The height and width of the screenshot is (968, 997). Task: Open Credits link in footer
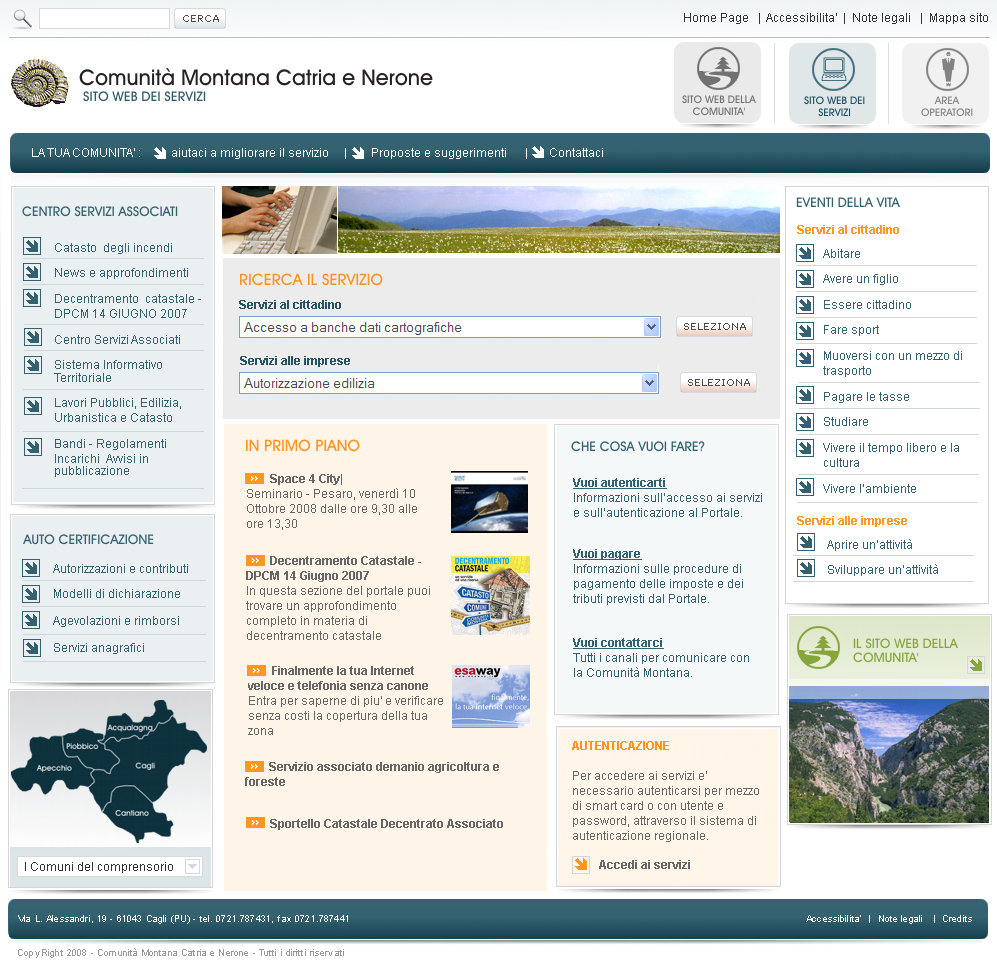(957, 918)
